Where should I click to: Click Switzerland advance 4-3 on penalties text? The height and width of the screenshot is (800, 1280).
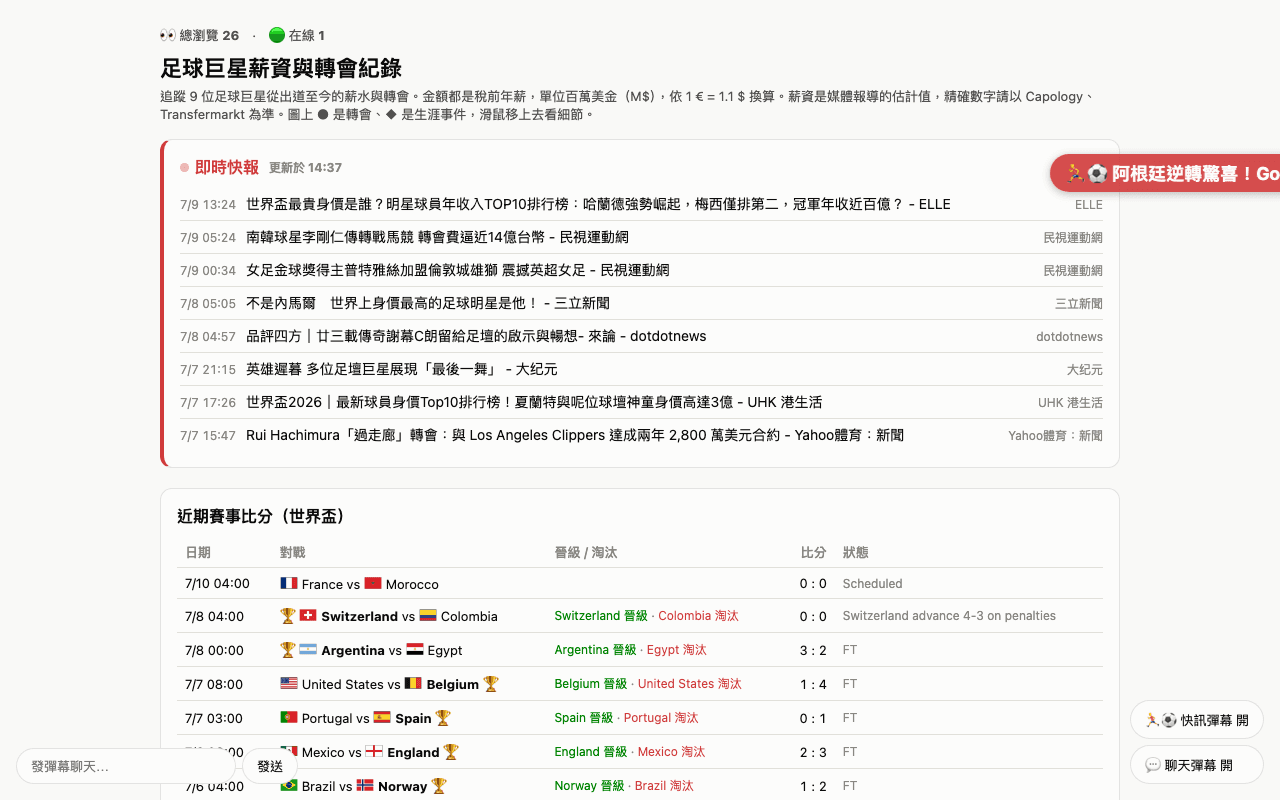(949, 616)
